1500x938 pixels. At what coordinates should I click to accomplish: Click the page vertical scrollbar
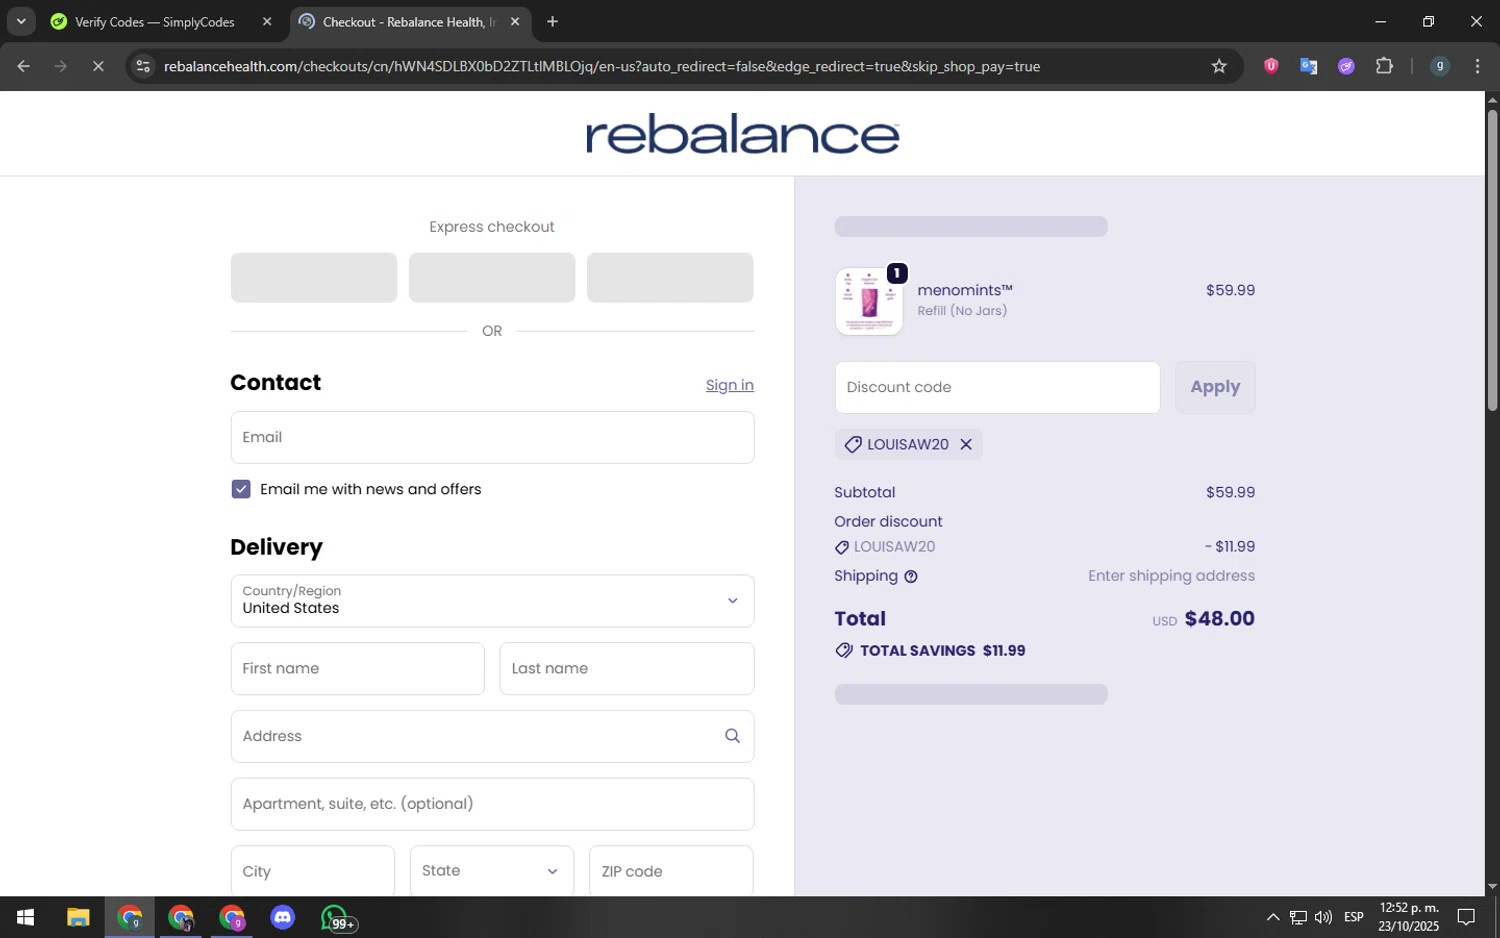pos(1492,260)
